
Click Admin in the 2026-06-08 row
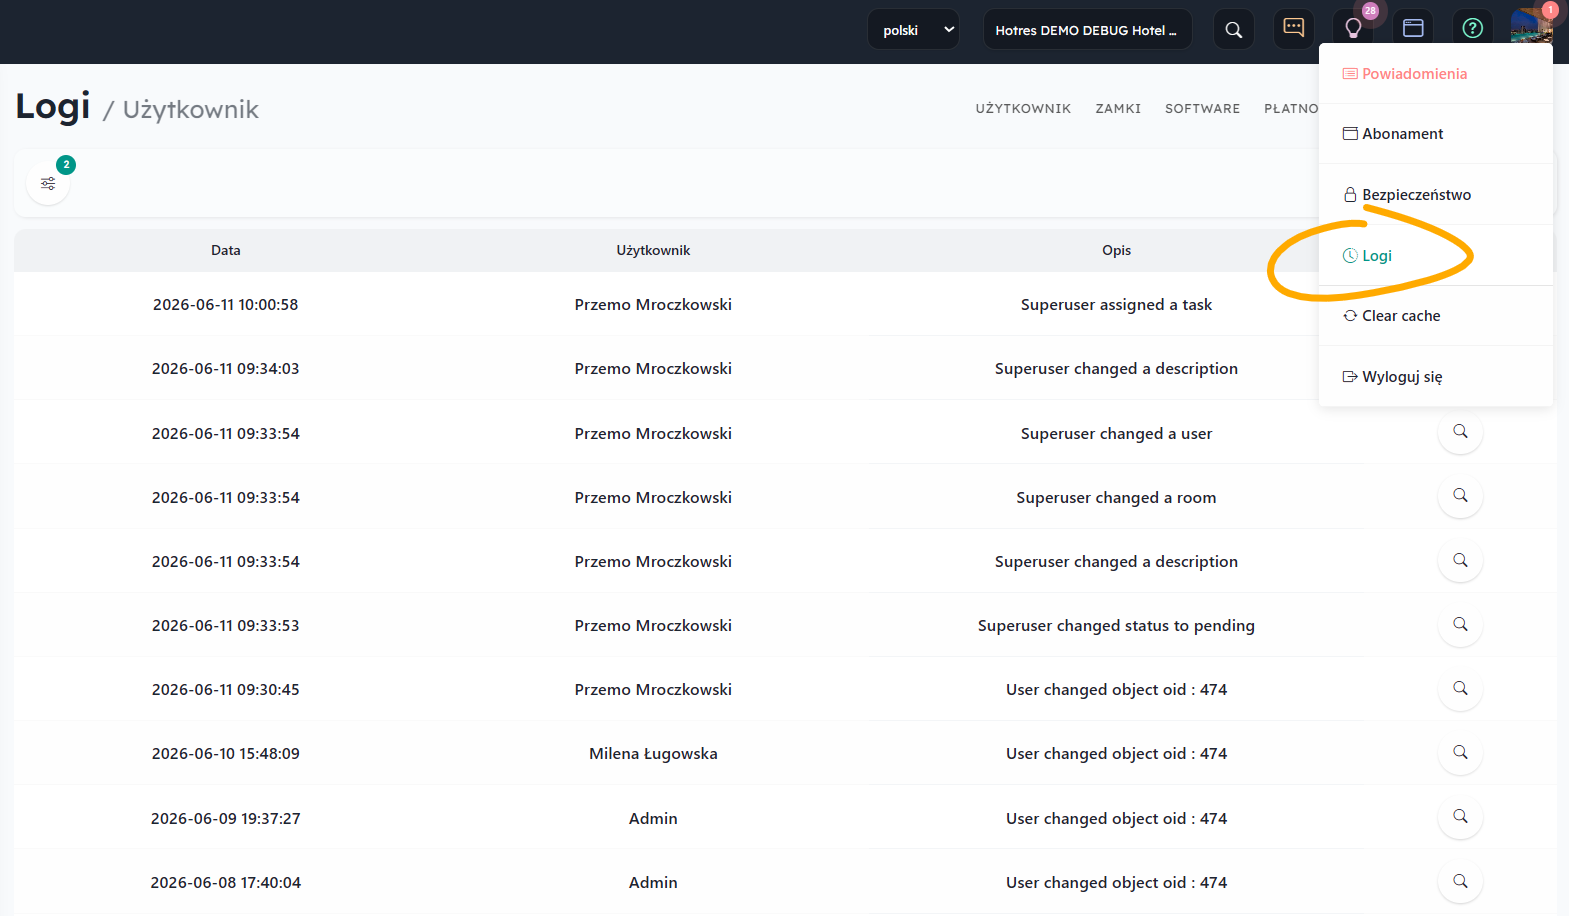[653, 883]
